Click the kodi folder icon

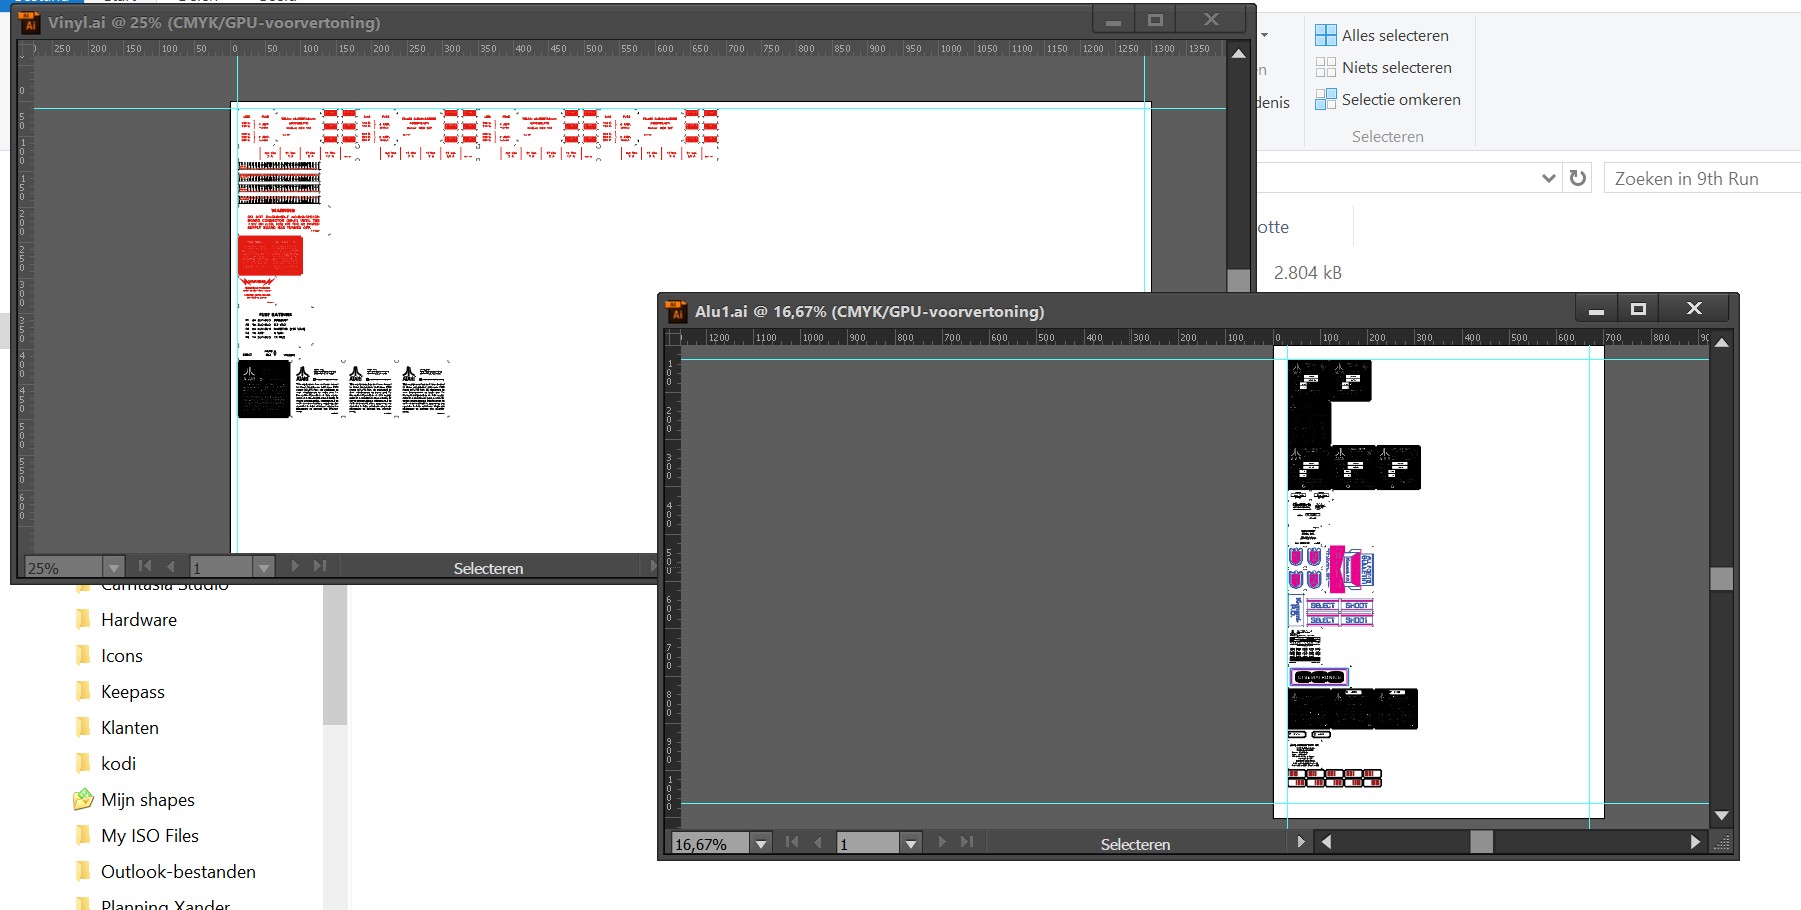tap(84, 763)
